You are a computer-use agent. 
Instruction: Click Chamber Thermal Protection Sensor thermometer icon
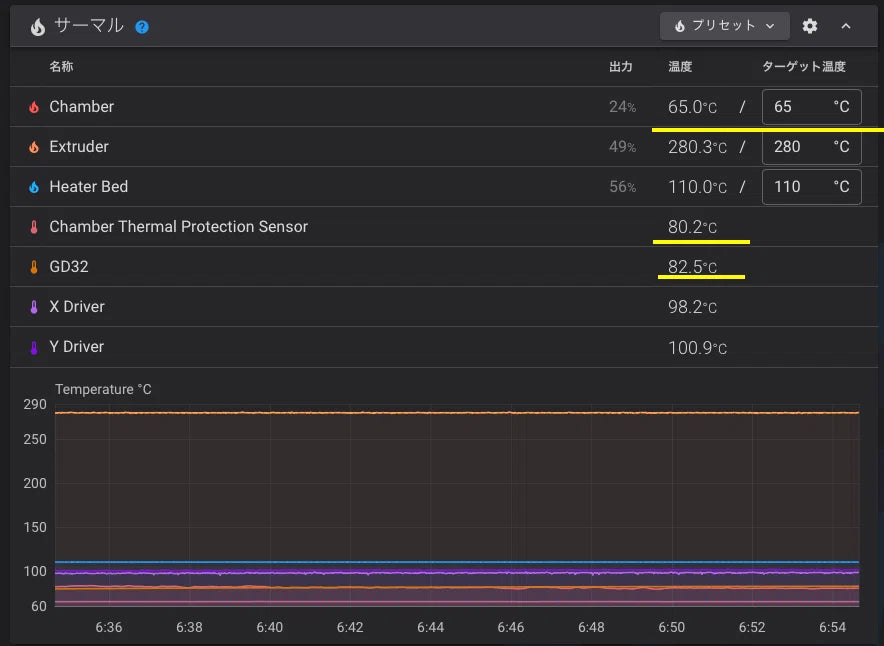pyautogui.click(x=34, y=227)
